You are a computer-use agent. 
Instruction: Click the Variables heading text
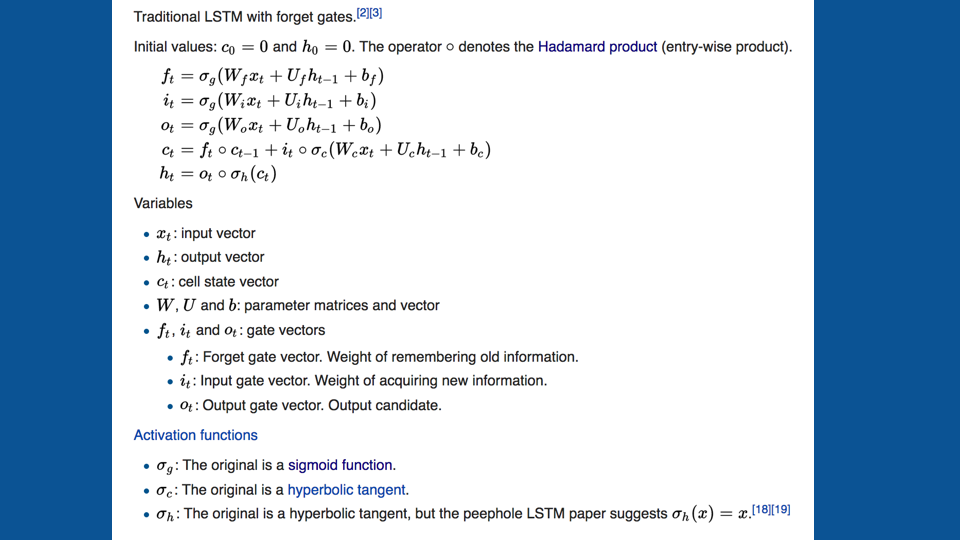163,203
